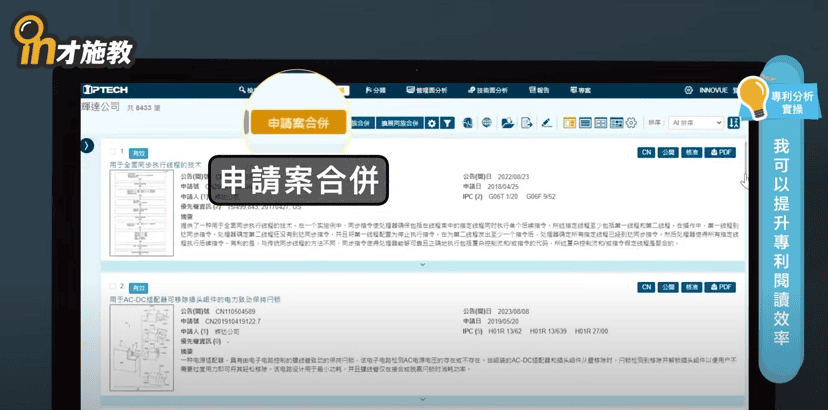
Task: Open the save-to-folder icon
Action: coord(508,123)
